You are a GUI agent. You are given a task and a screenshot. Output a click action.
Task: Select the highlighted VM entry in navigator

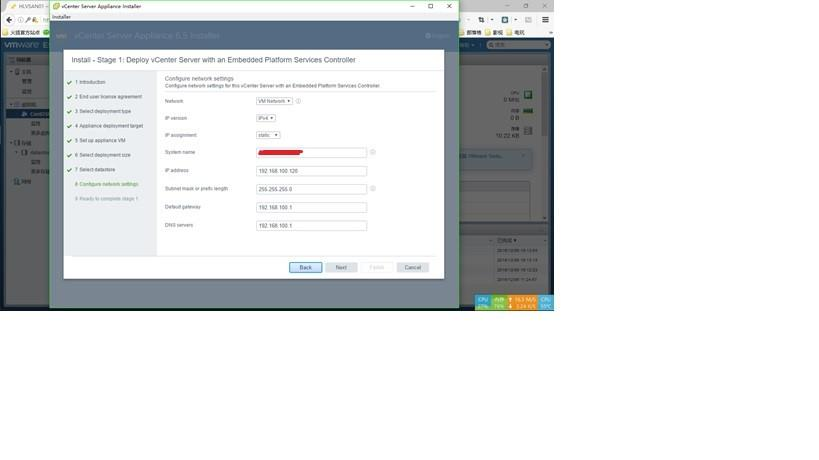click(28, 114)
